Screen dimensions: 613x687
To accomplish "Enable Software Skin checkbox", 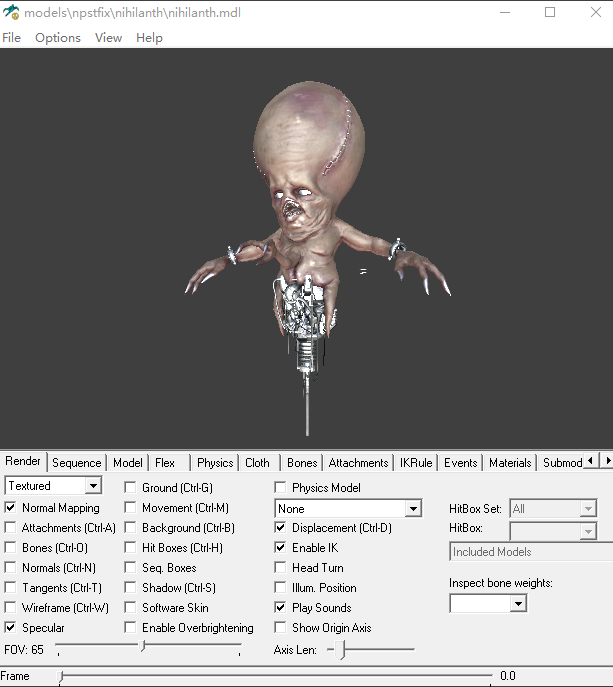I will click(x=130, y=607).
